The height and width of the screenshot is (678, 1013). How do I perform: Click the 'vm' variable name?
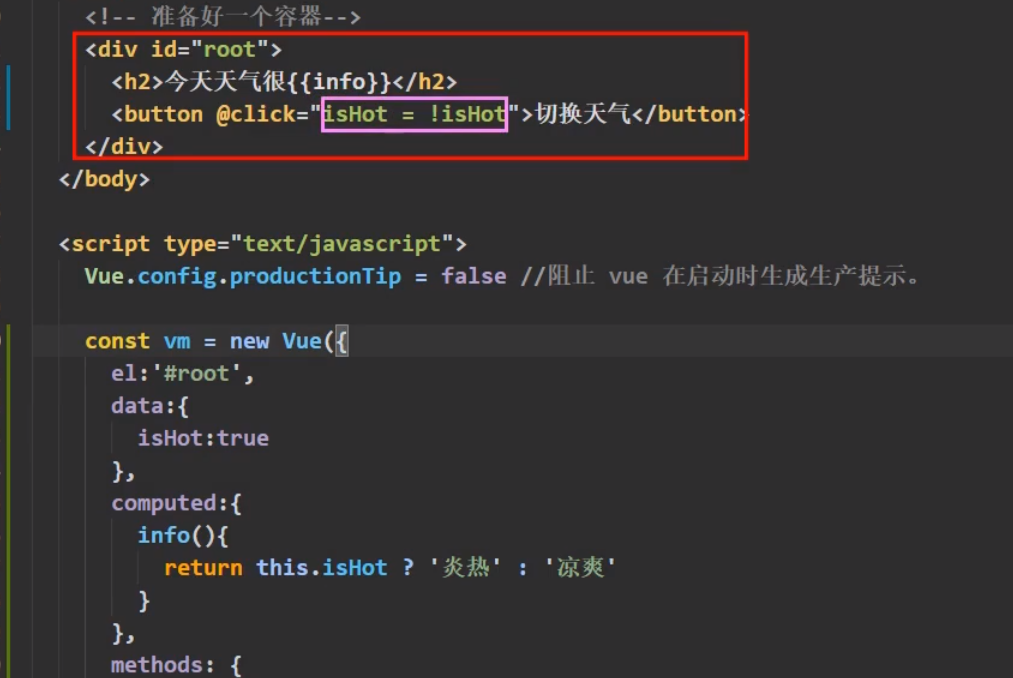177,341
